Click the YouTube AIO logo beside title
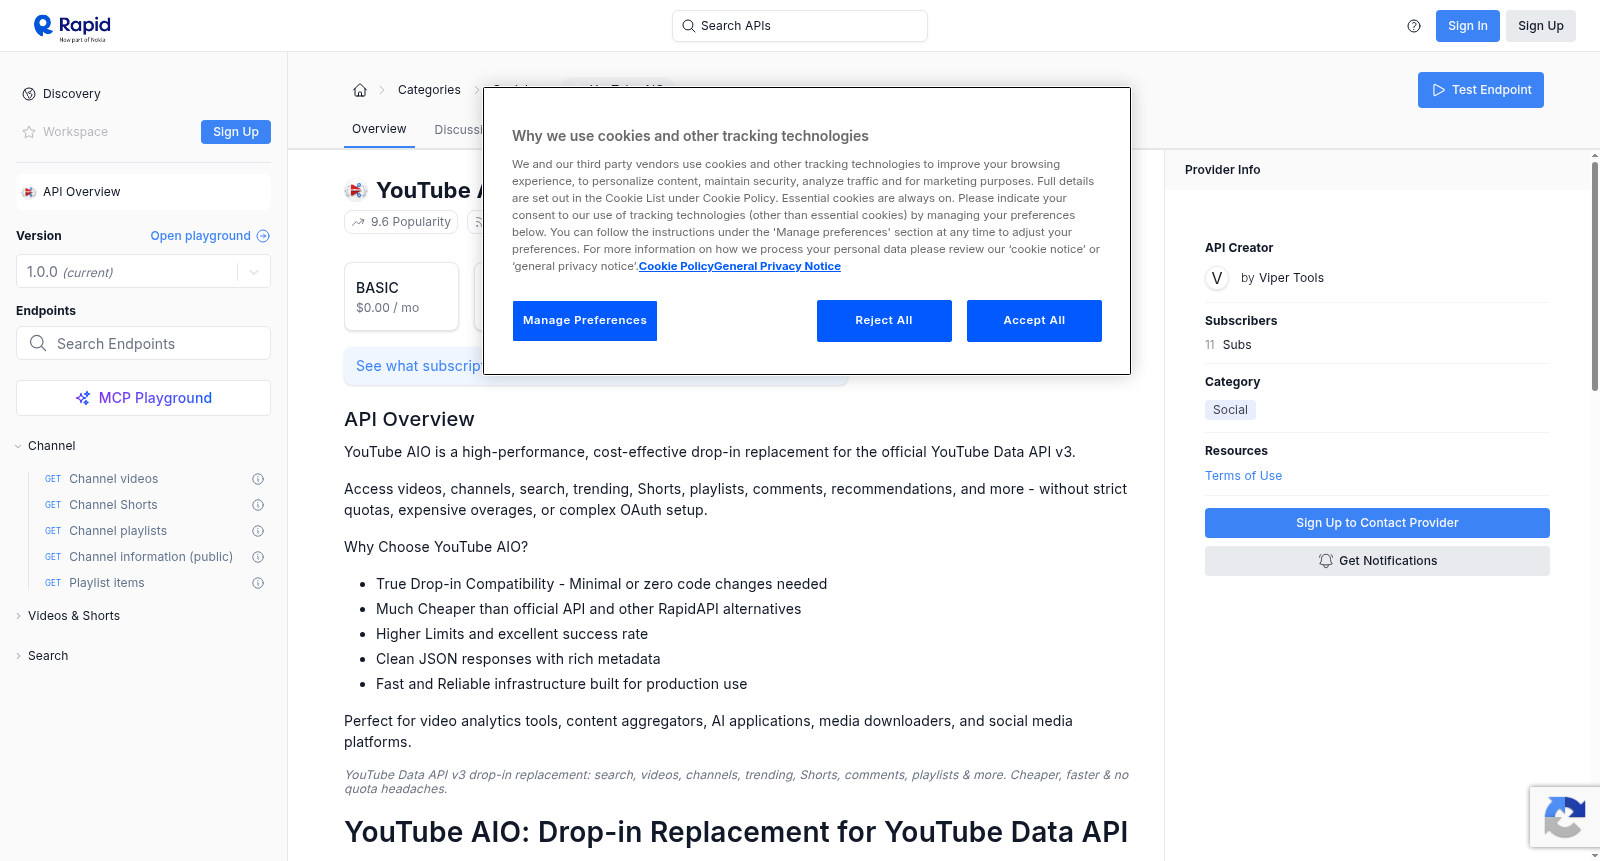This screenshot has height=861, width=1600. [356, 190]
